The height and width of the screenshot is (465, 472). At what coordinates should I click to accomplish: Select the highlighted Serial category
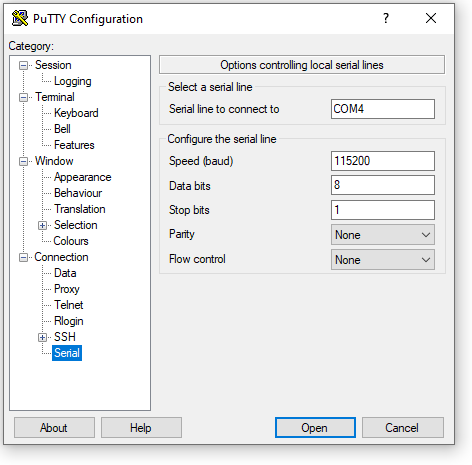coord(67,353)
